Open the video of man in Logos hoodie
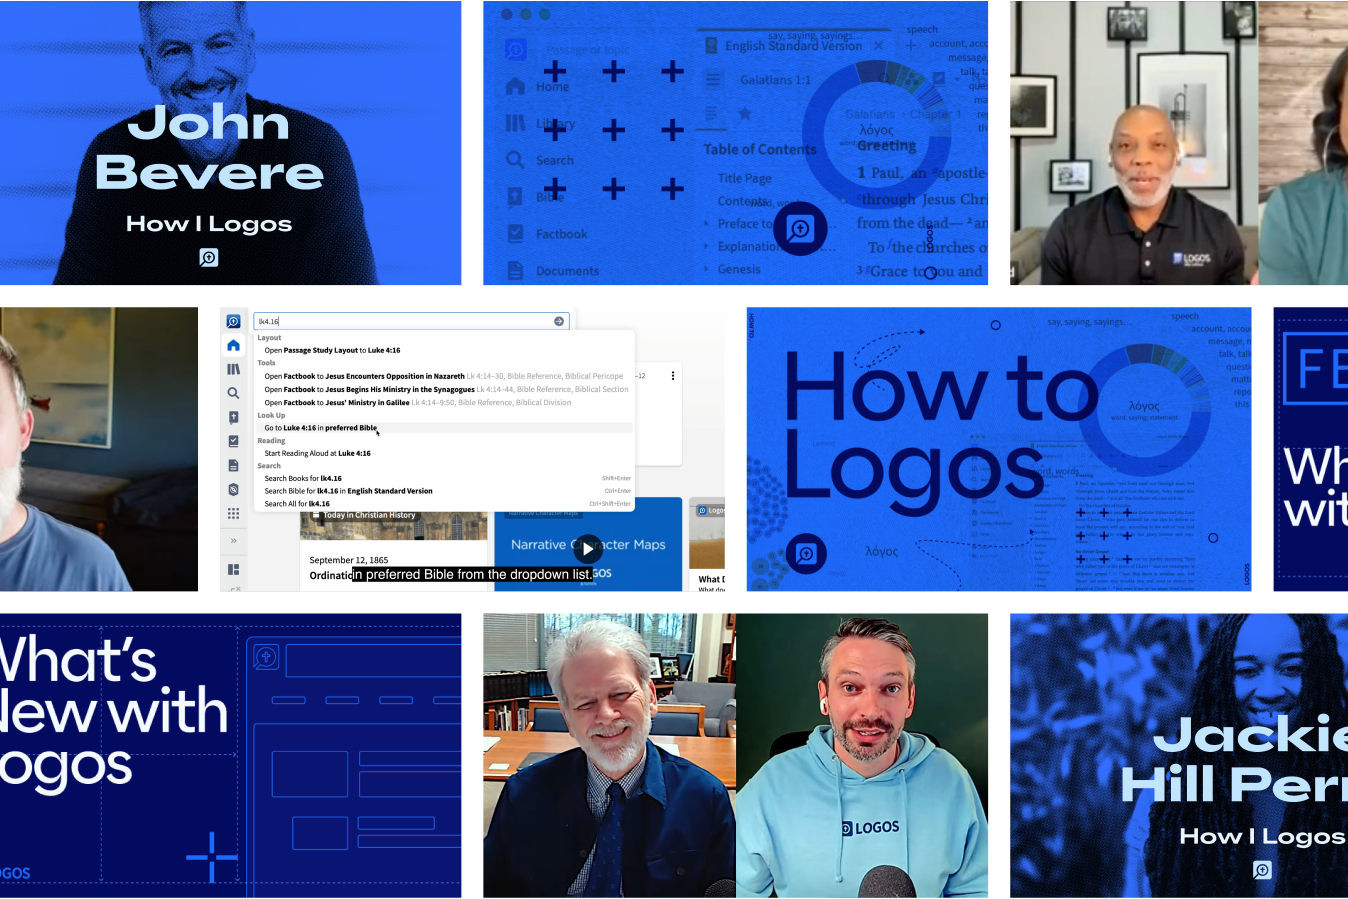 coord(862,755)
